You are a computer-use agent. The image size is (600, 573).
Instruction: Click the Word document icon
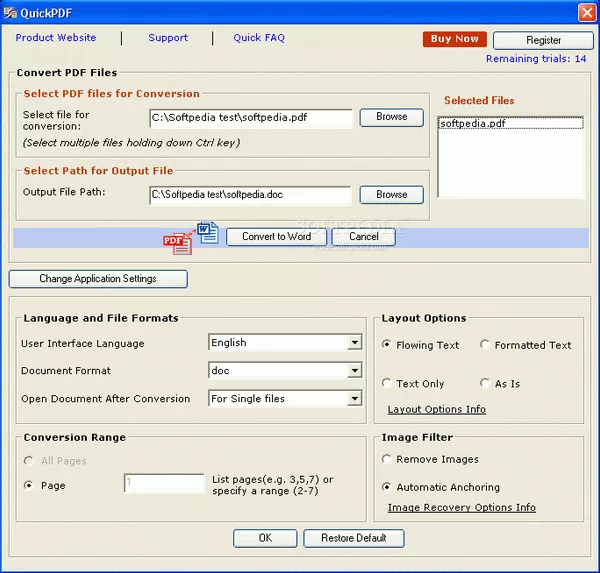click(208, 233)
